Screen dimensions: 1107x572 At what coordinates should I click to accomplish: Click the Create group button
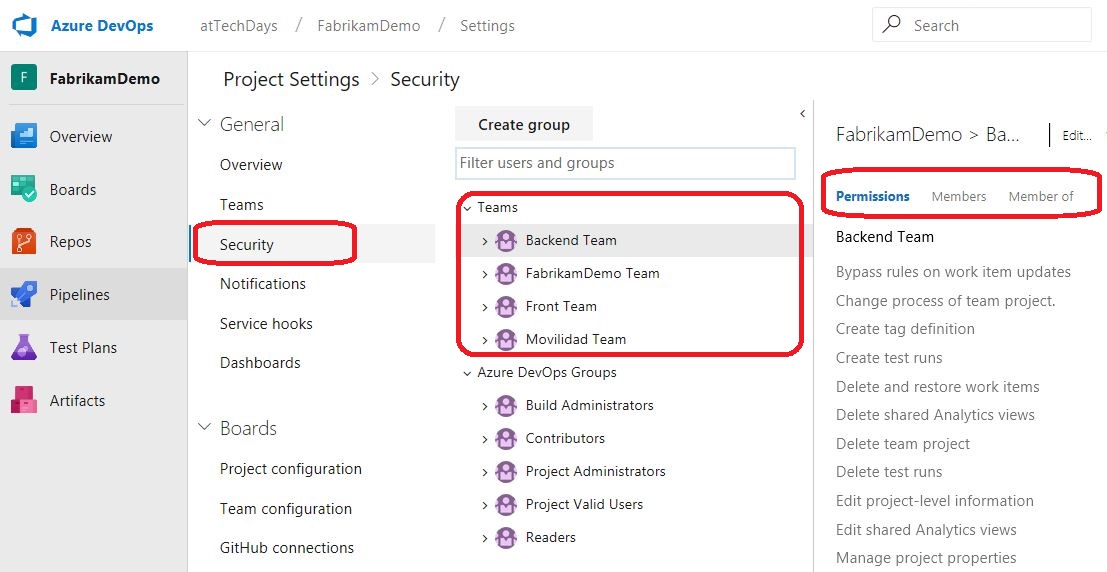coord(524,124)
